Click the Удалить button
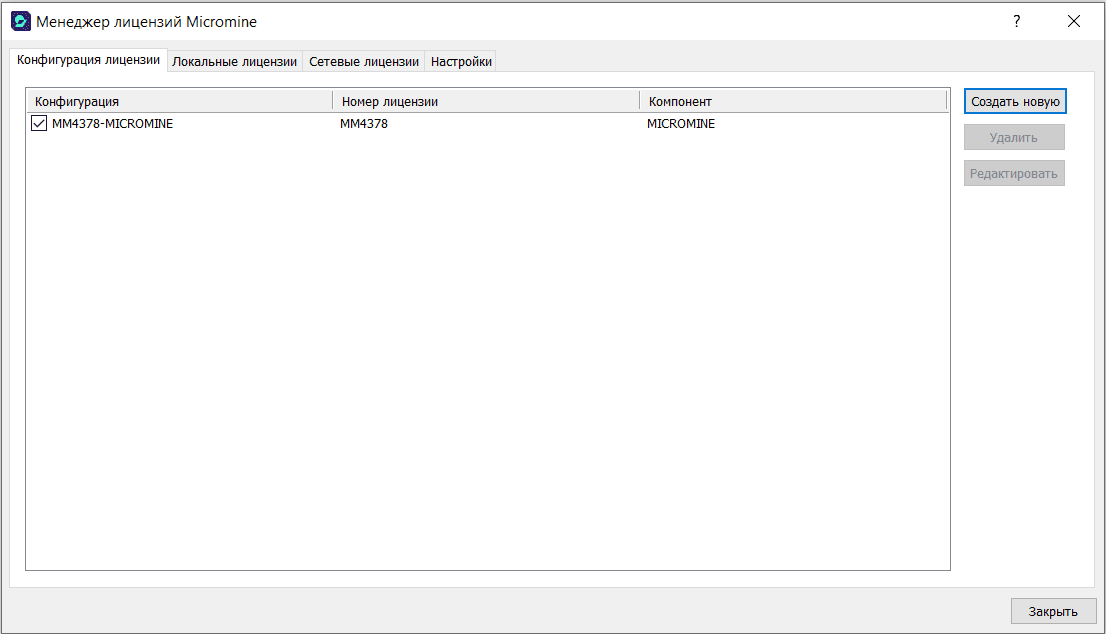Screen dimensions: 1106x634 pyautogui.click(x=1014, y=138)
